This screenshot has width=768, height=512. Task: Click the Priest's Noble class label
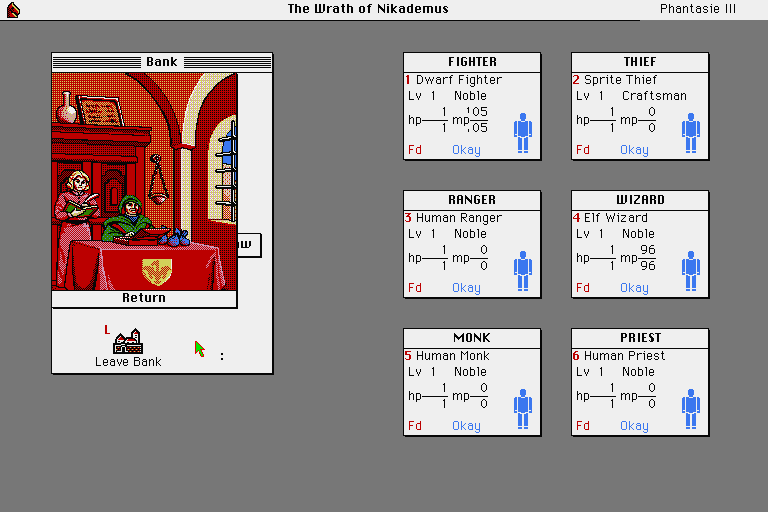coord(638,372)
